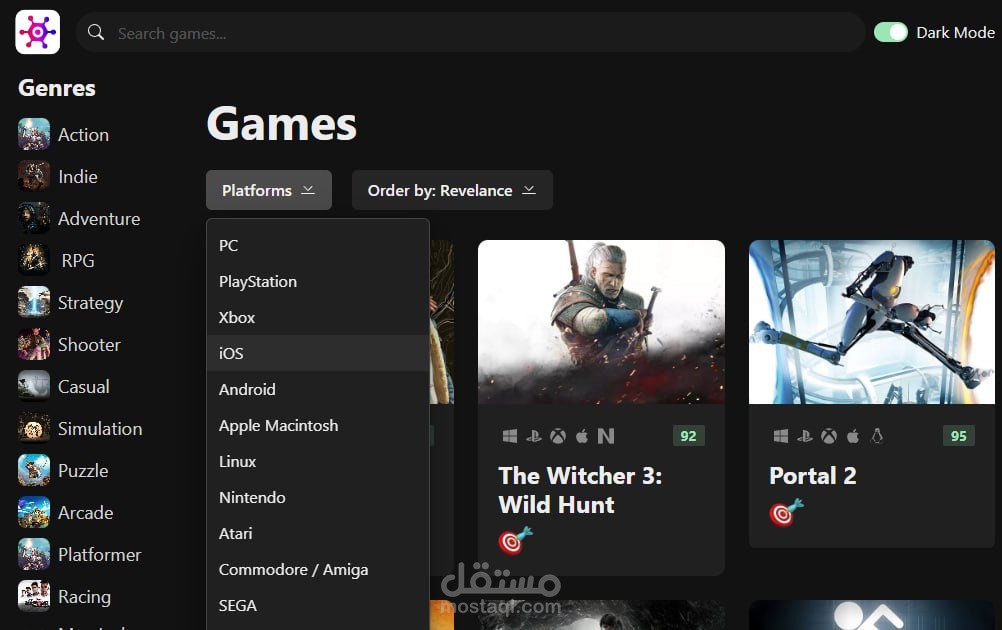Open the Racing genre link
The height and width of the screenshot is (630, 1002).
(x=84, y=597)
